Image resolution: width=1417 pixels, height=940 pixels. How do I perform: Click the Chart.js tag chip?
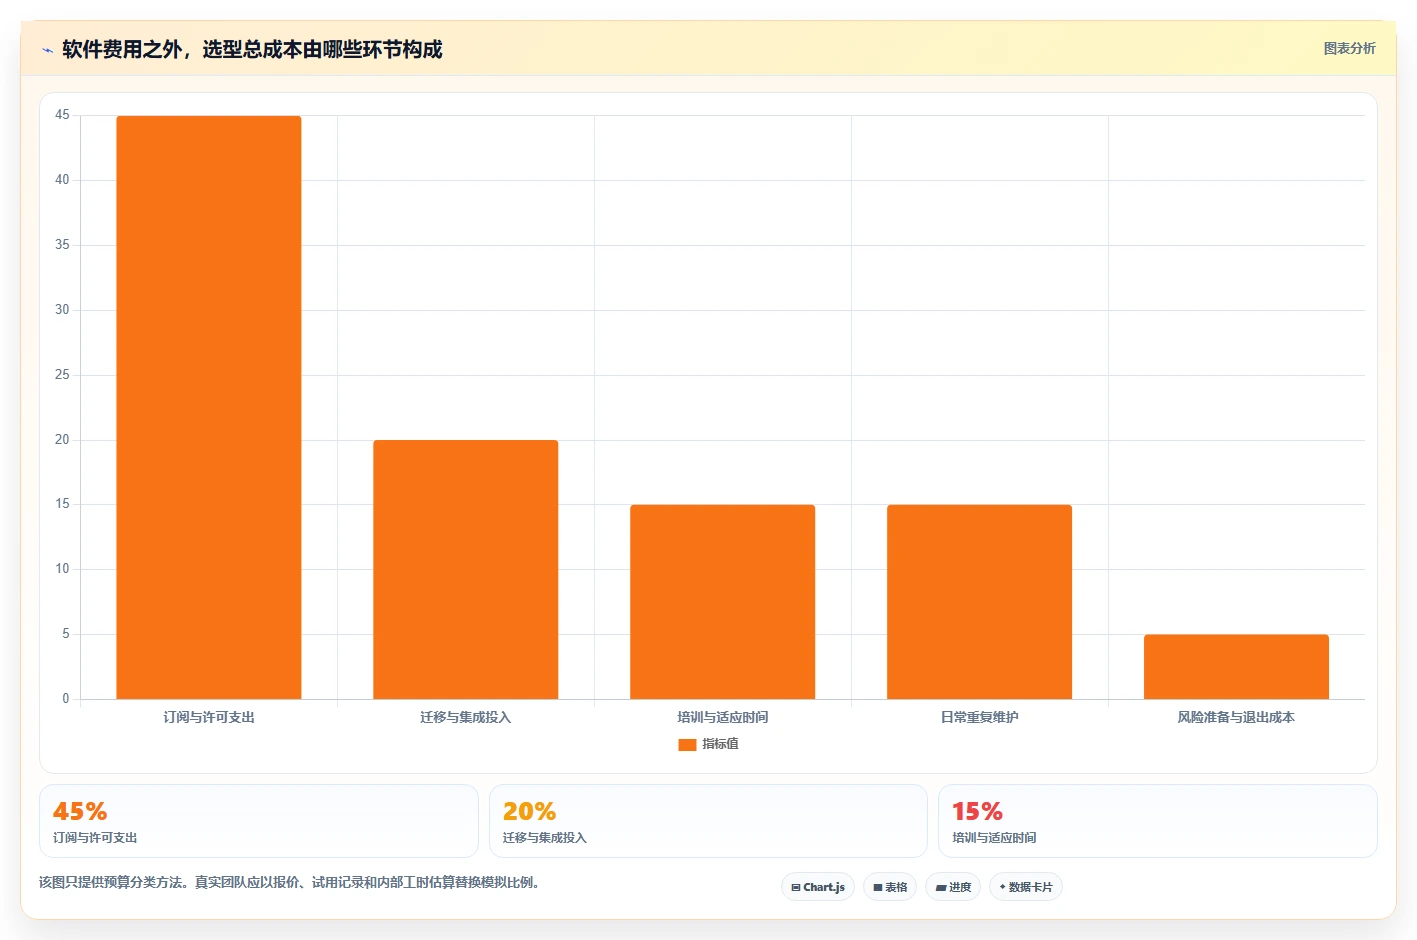[x=818, y=887]
